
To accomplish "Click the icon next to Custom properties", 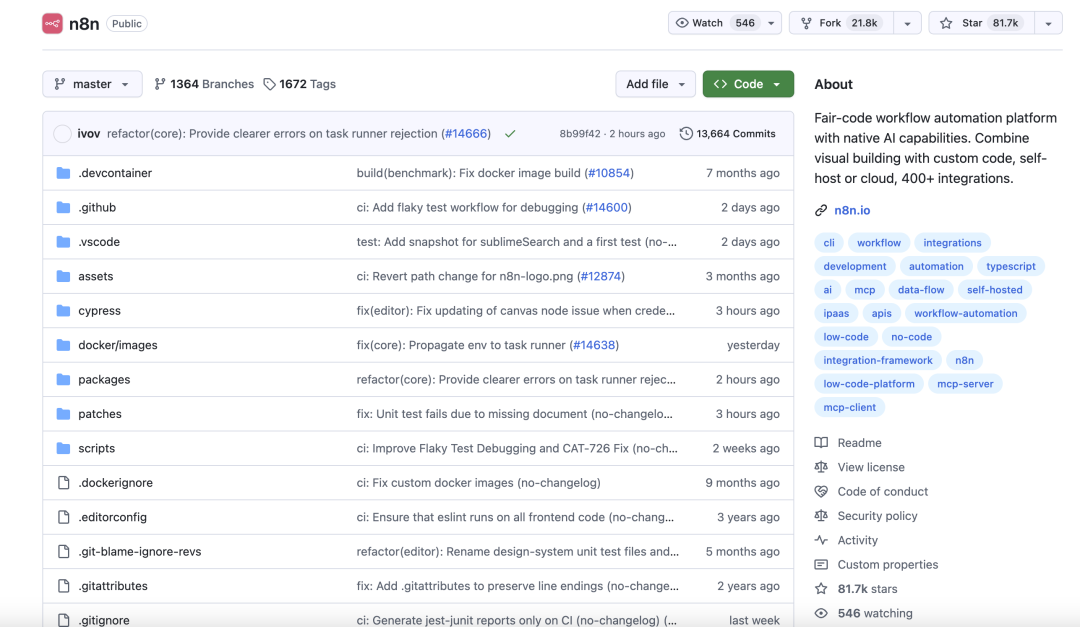I will click(x=821, y=564).
